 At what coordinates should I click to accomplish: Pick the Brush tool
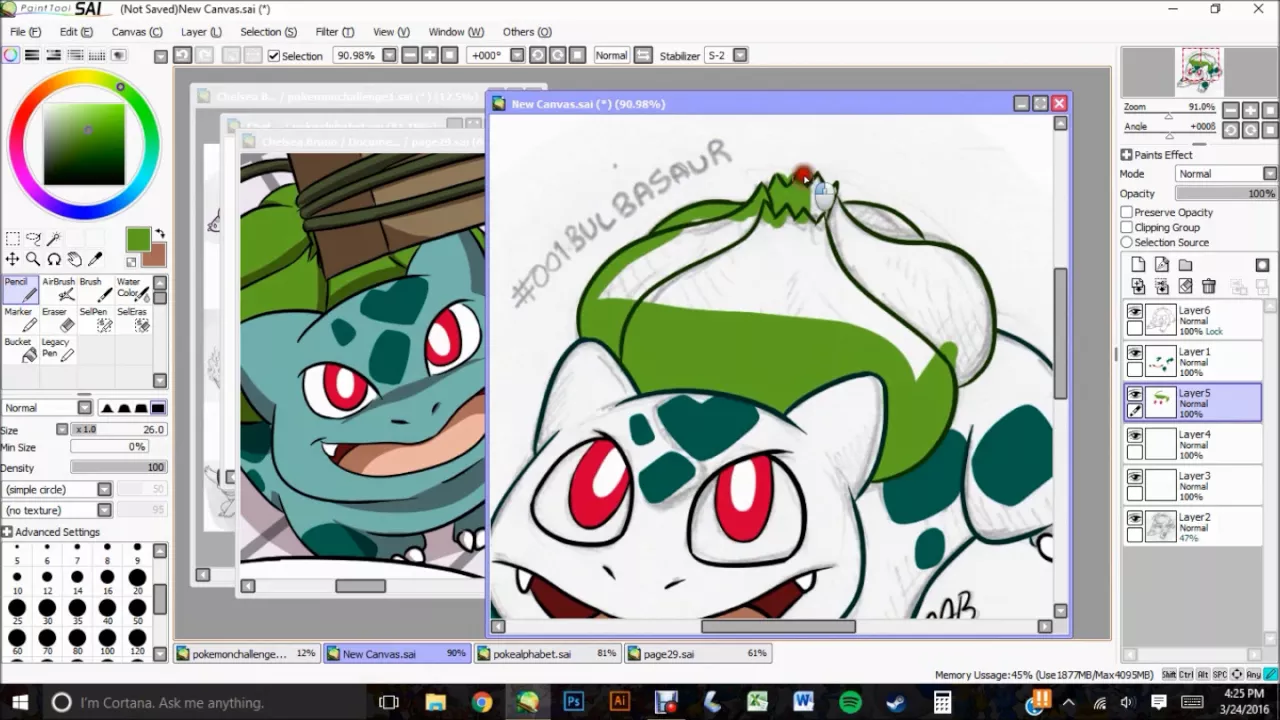coord(95,289)
